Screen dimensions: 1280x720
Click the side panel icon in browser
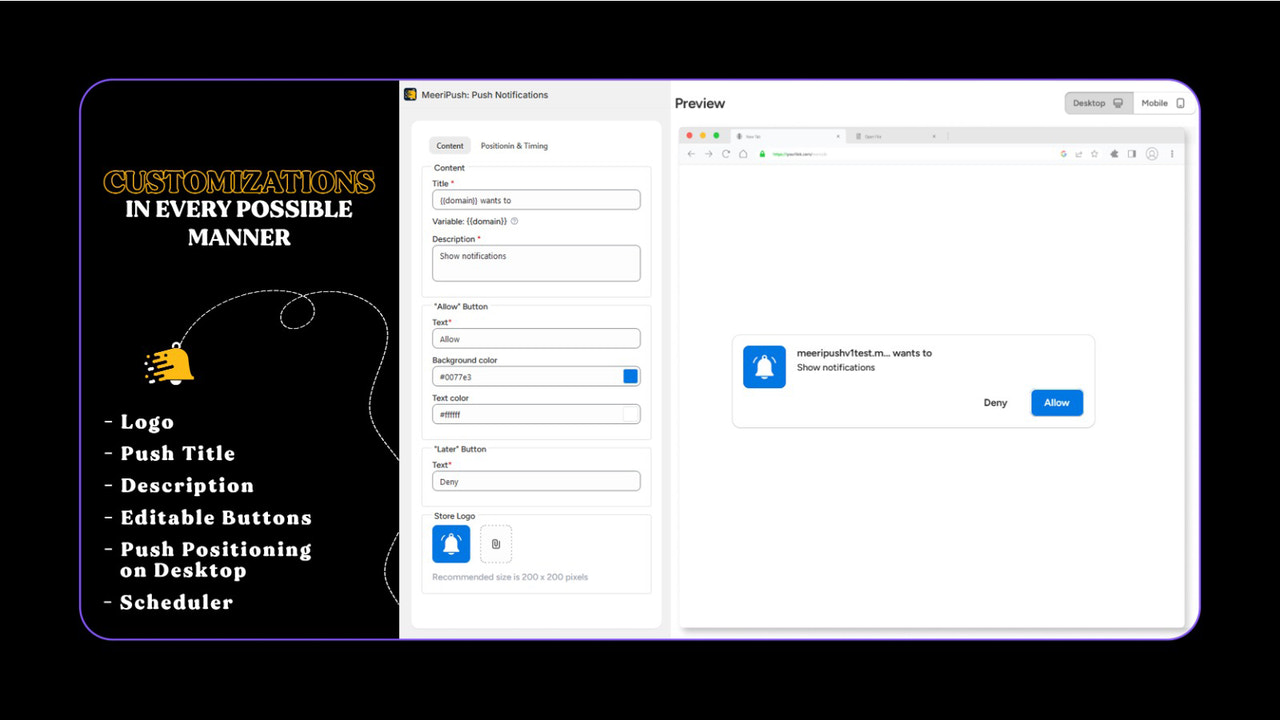coord(1132,154)
